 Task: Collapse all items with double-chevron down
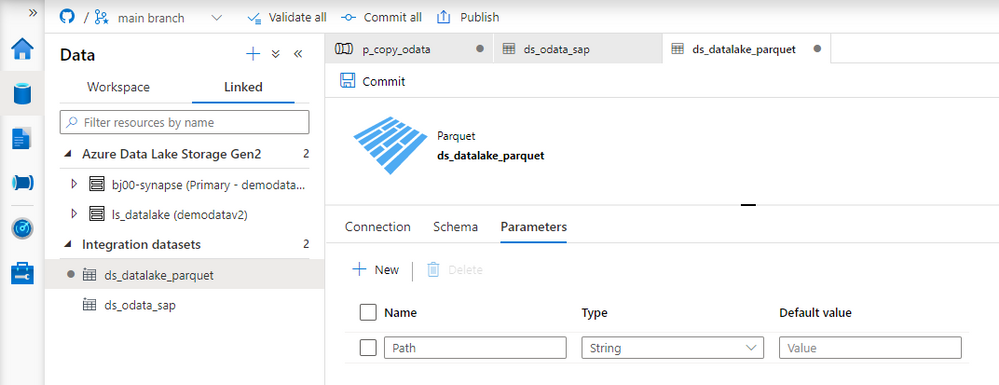click(276, 54)
